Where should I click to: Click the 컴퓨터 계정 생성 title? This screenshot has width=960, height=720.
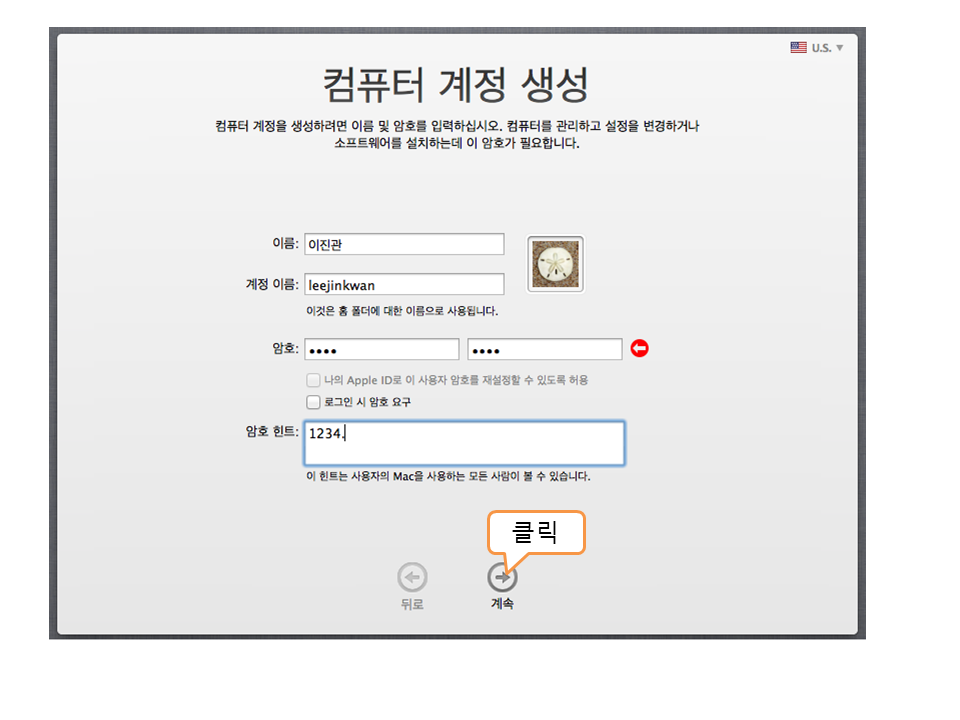coord(455,84)
